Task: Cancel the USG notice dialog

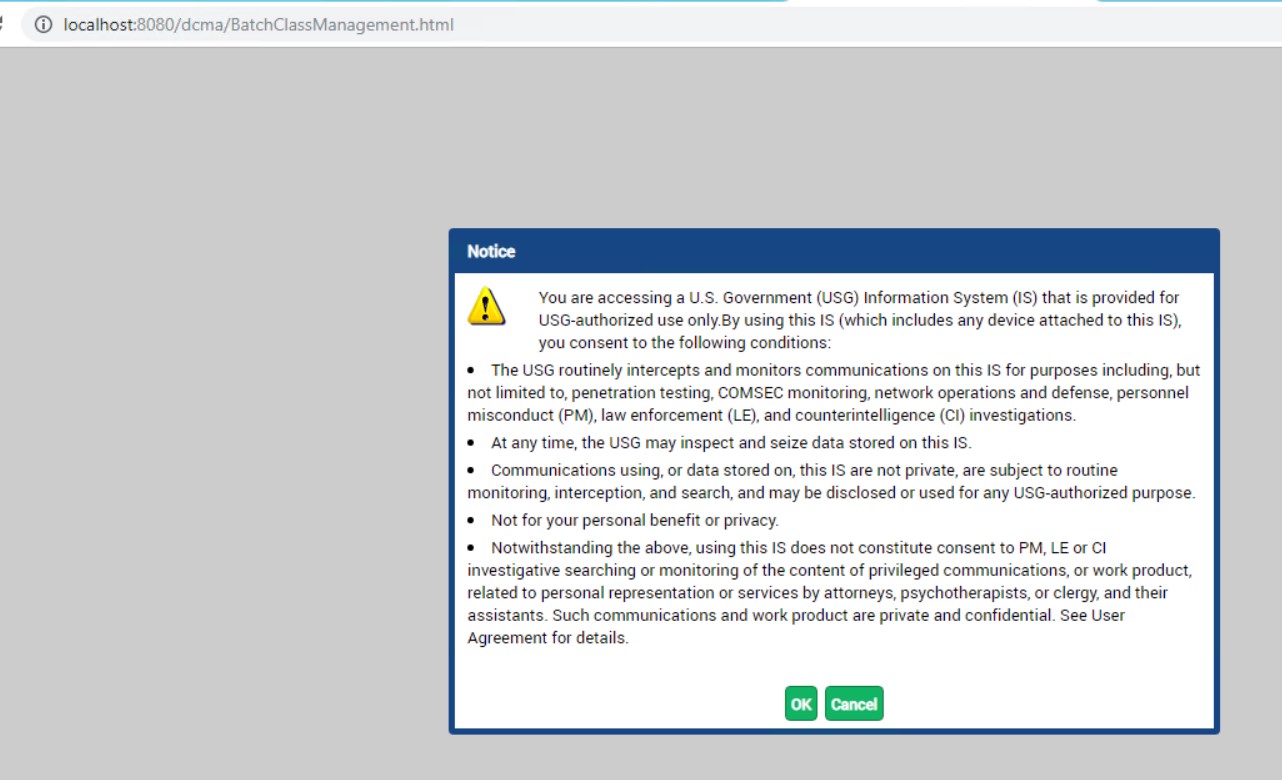Action: point(854,704)
